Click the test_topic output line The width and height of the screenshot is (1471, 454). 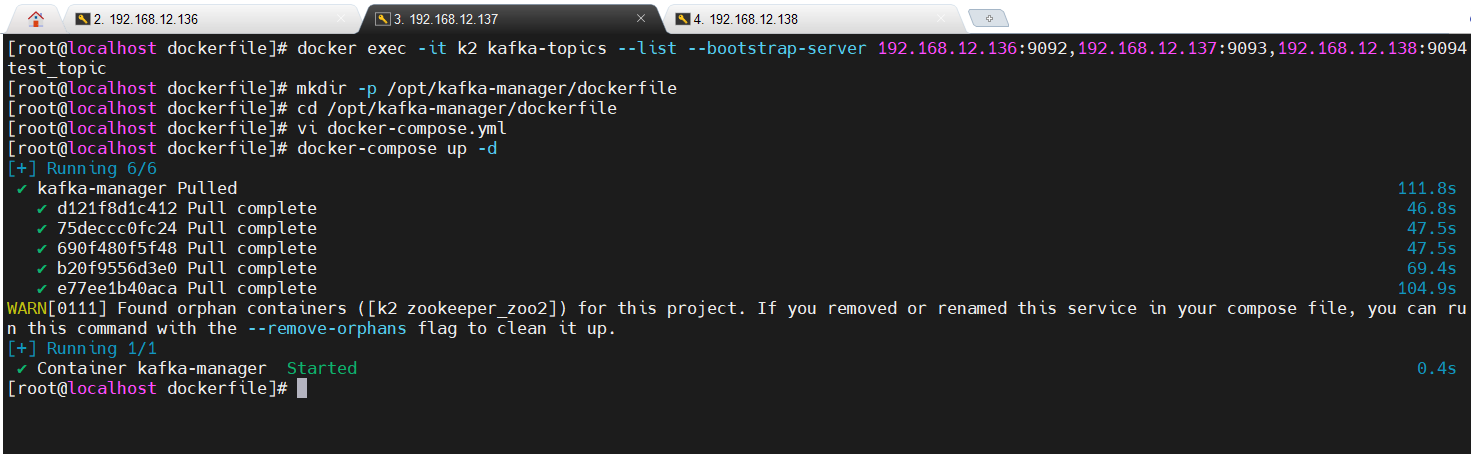pyautogui.click(x=56, y=68)
